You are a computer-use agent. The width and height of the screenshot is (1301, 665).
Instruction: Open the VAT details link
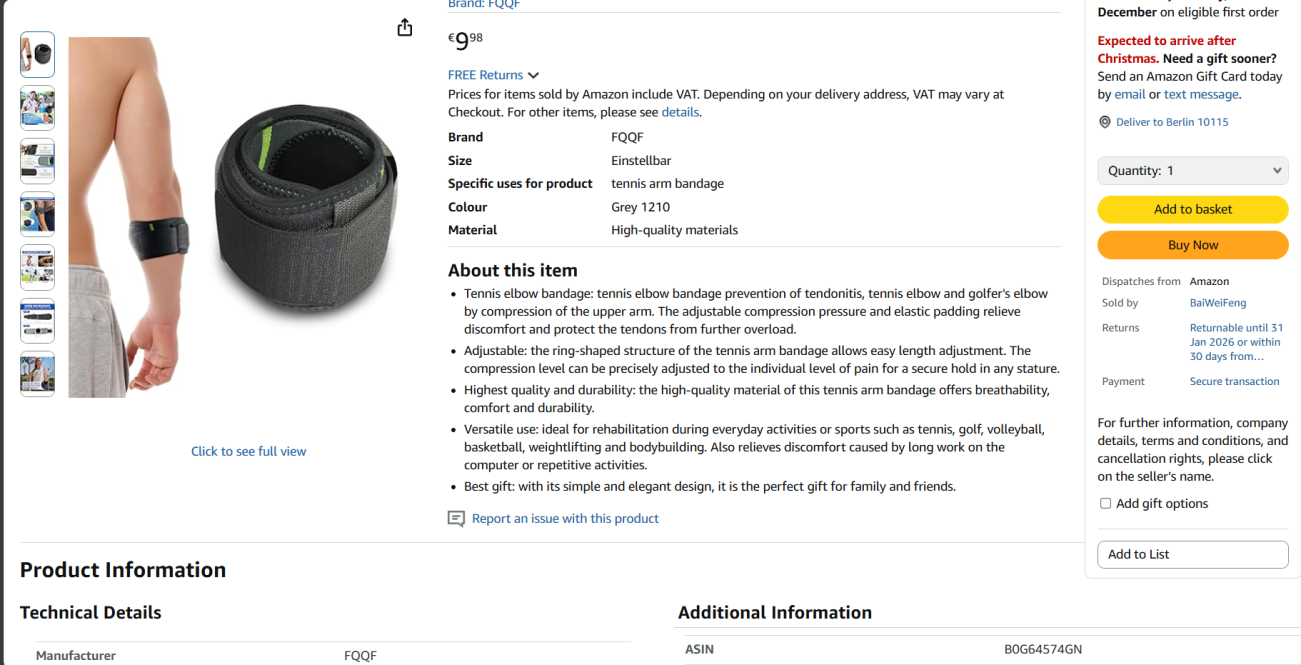click(679, 112)
